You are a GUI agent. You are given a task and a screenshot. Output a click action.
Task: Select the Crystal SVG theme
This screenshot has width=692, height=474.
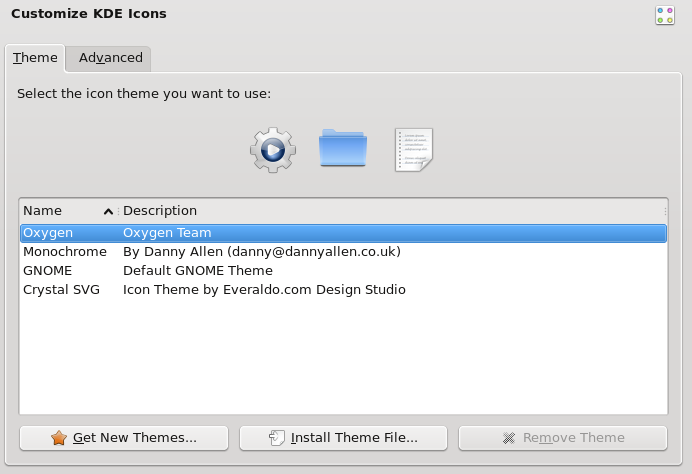(x=61, y=290)
